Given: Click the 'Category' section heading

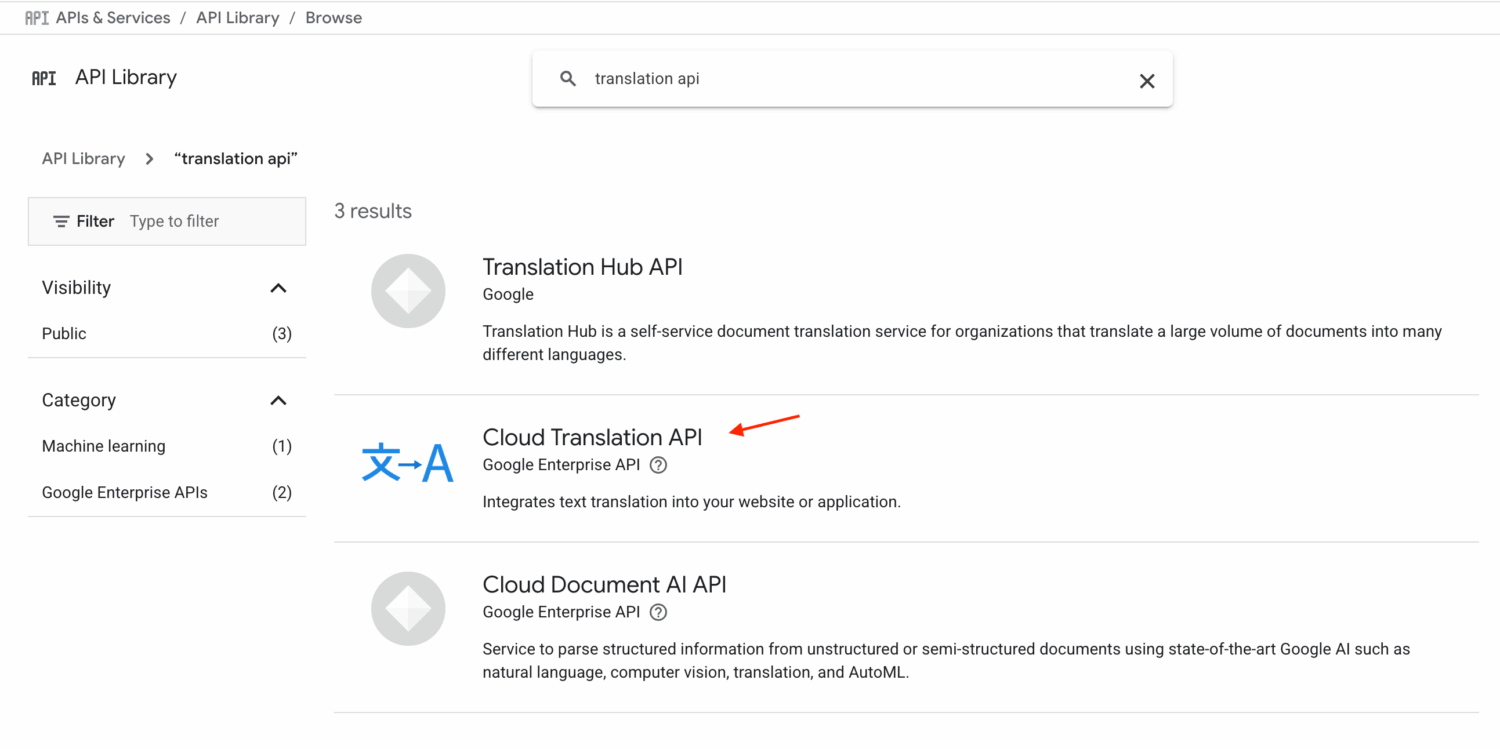Looking at the screenshot, I should click(79, 401).
